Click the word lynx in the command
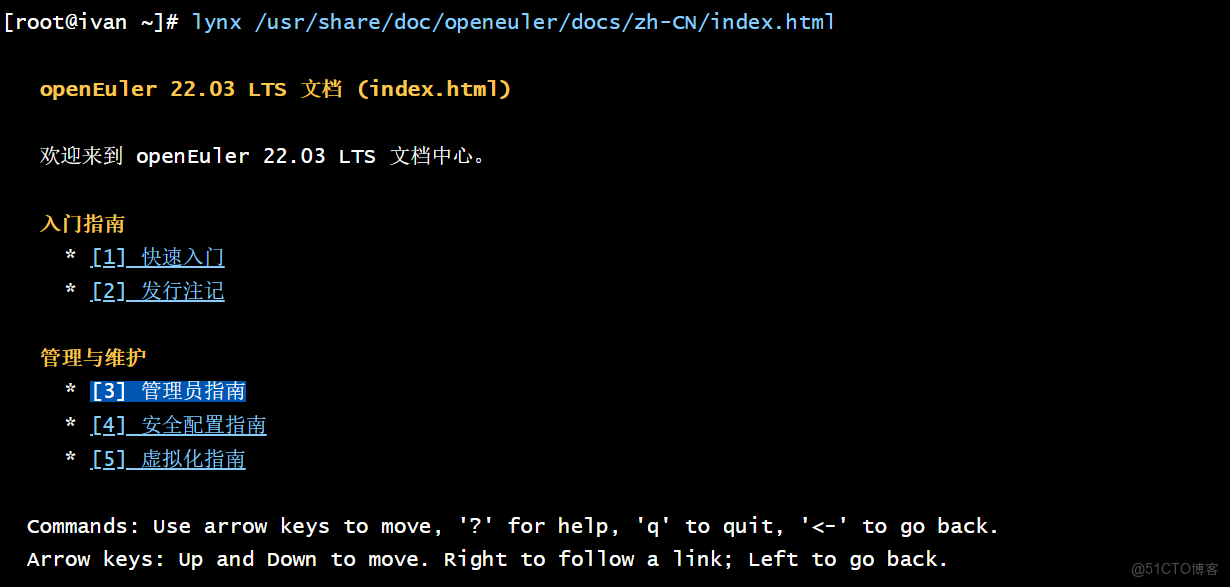The height and width of the screenshot is (587, 1230). (216, 21)
